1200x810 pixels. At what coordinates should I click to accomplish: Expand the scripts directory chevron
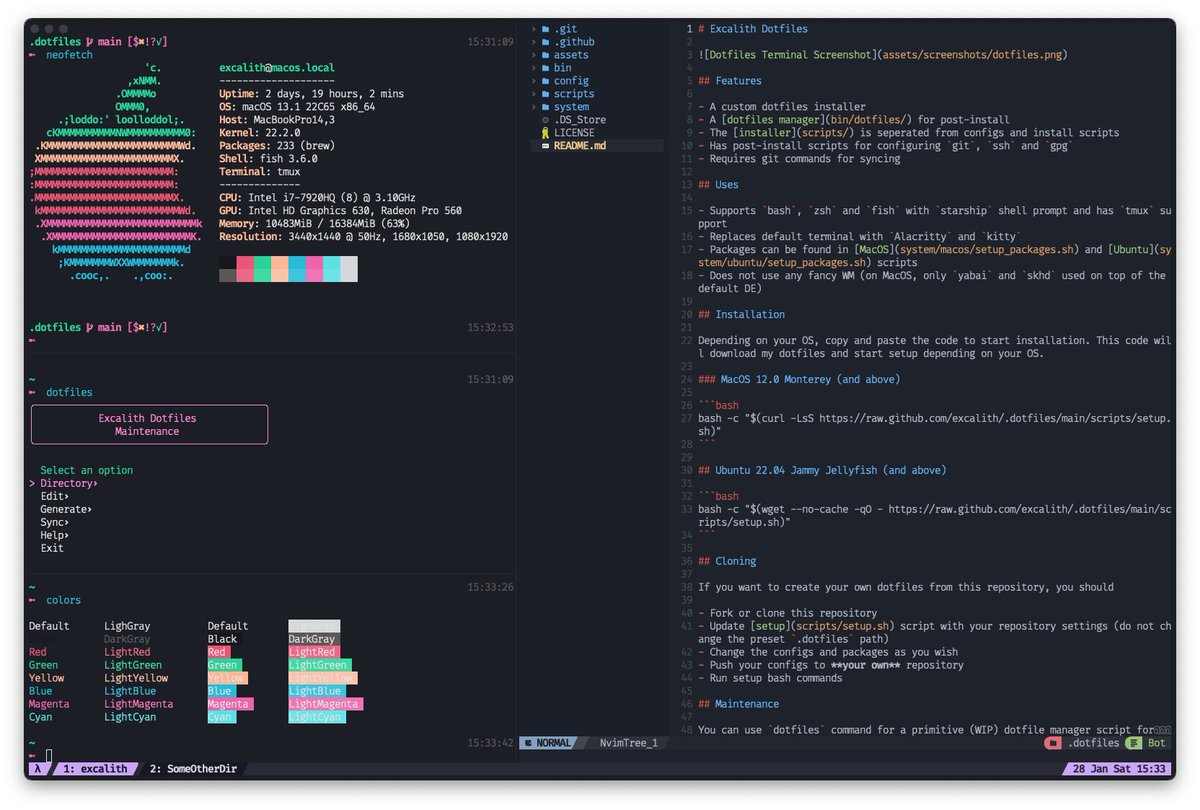533,94
